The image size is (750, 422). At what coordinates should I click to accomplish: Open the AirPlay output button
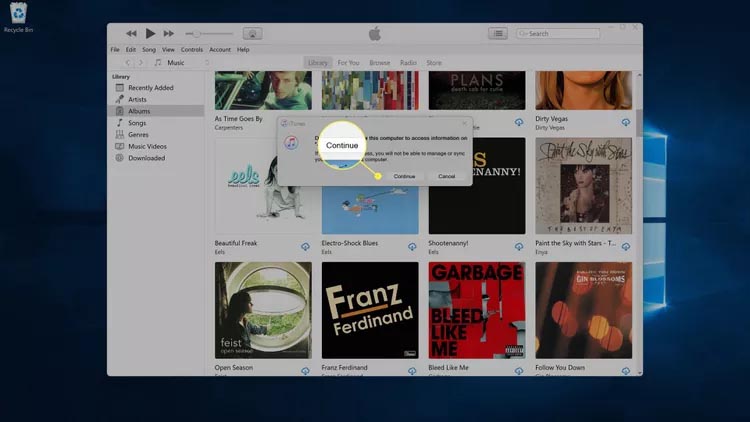253,33
